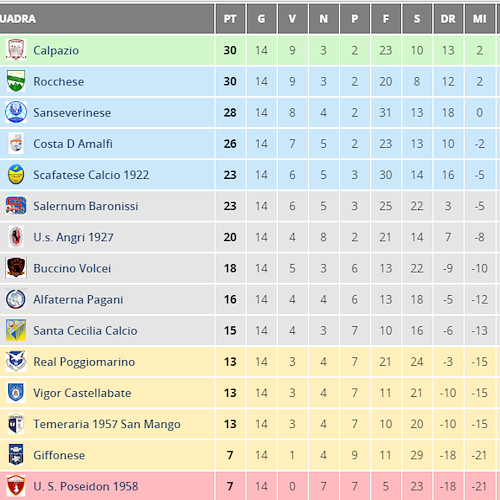This screenshot has height=500, width=500.
Task: Open the Sanseverinese round blue crest
Action: pyautogui.click(x=16, y=112)
